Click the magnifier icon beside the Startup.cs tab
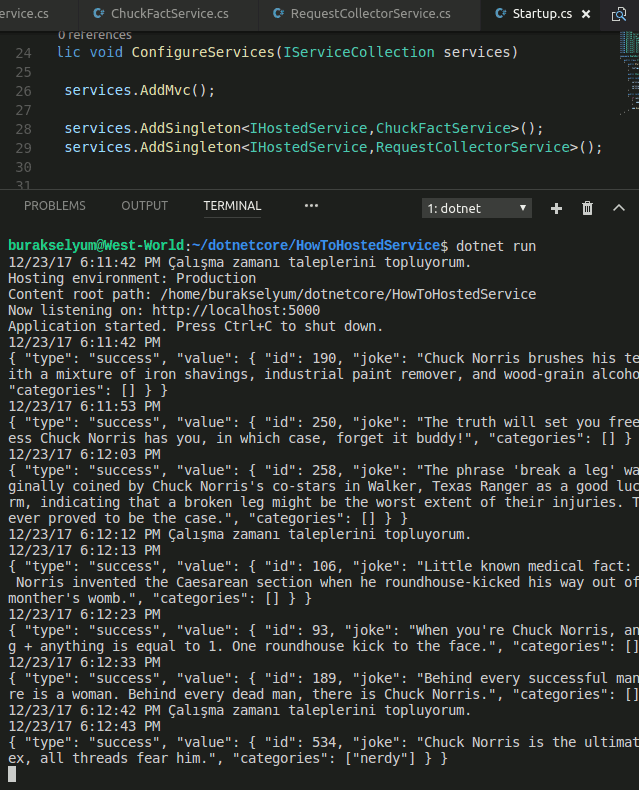Image resolution: width=639 pixels, height=790 pixels. pyautogui.click(x=619, y=14)
